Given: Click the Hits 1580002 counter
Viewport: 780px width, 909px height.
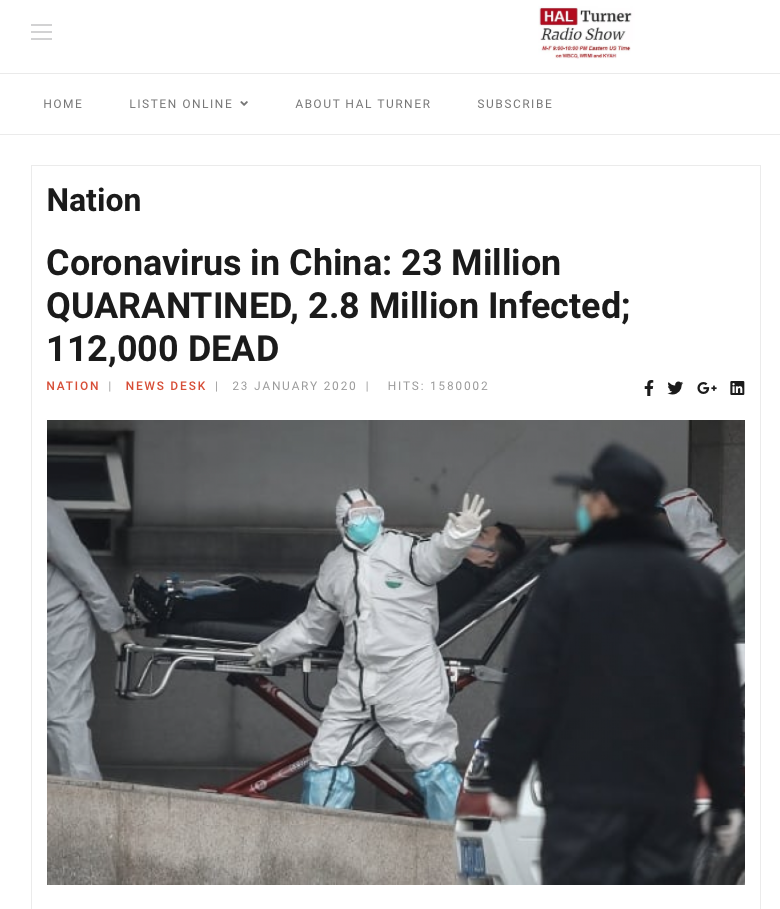Looking at the screenshot, I should (438, 386).
